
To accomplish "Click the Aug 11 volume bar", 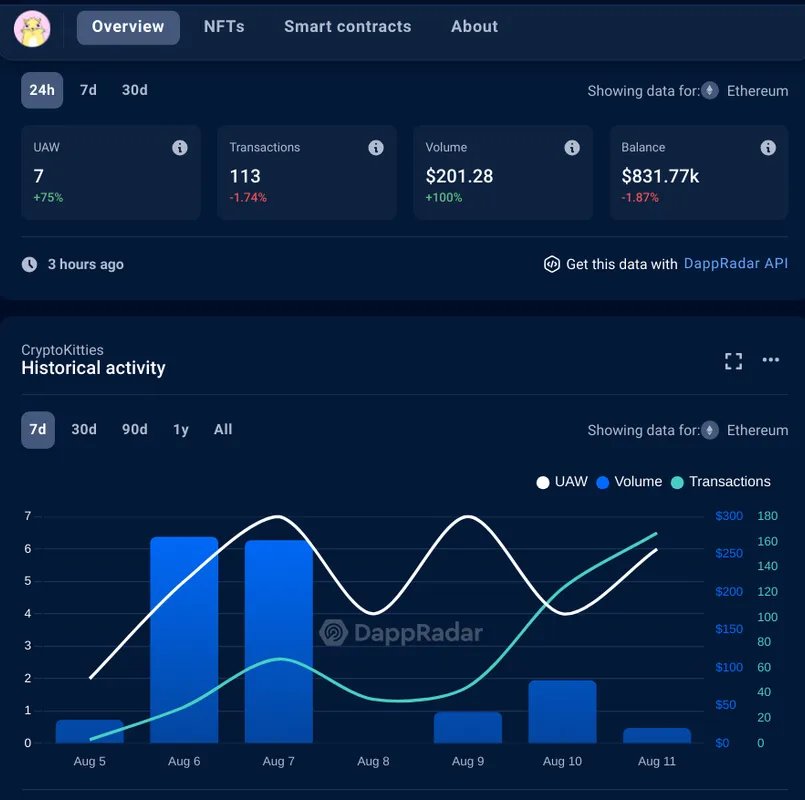I will point(657,735).
